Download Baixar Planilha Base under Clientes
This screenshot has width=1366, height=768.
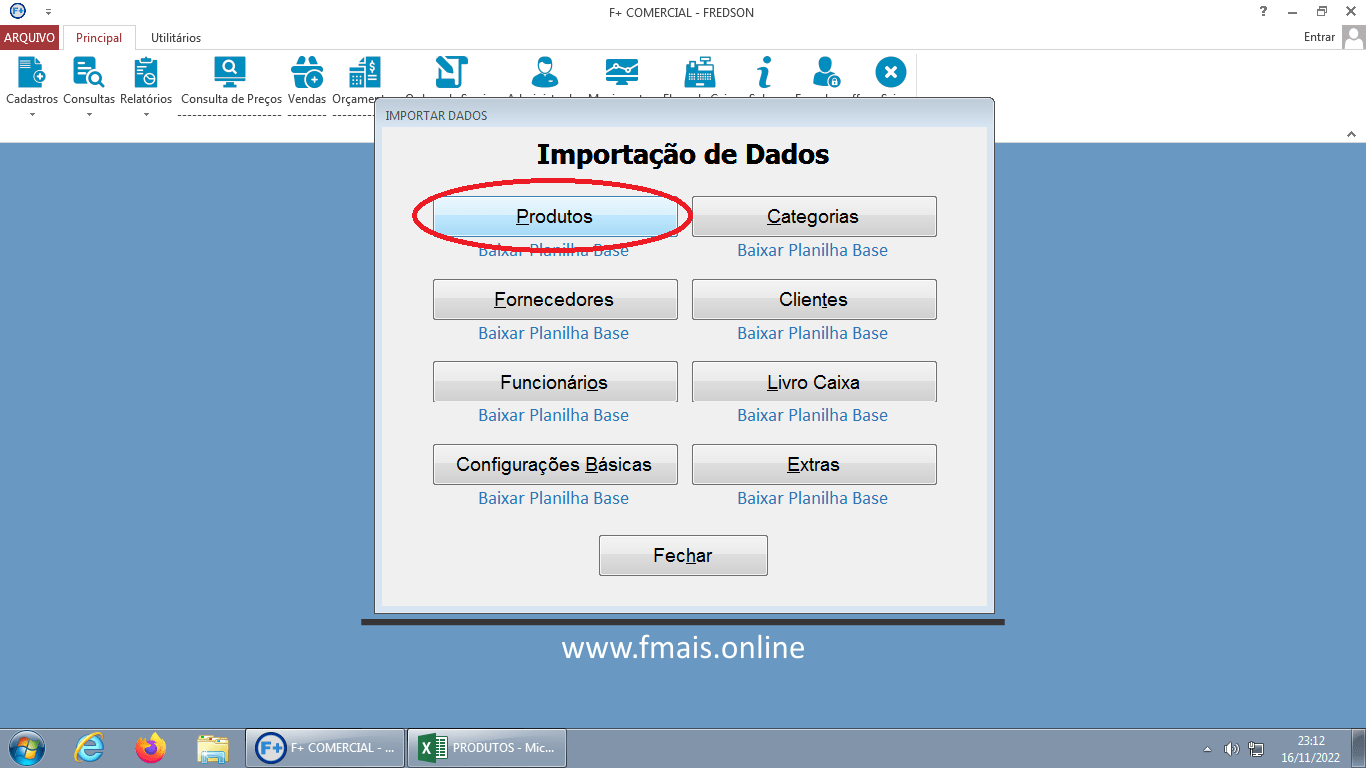pyautogui.click(x=813, y=333)
